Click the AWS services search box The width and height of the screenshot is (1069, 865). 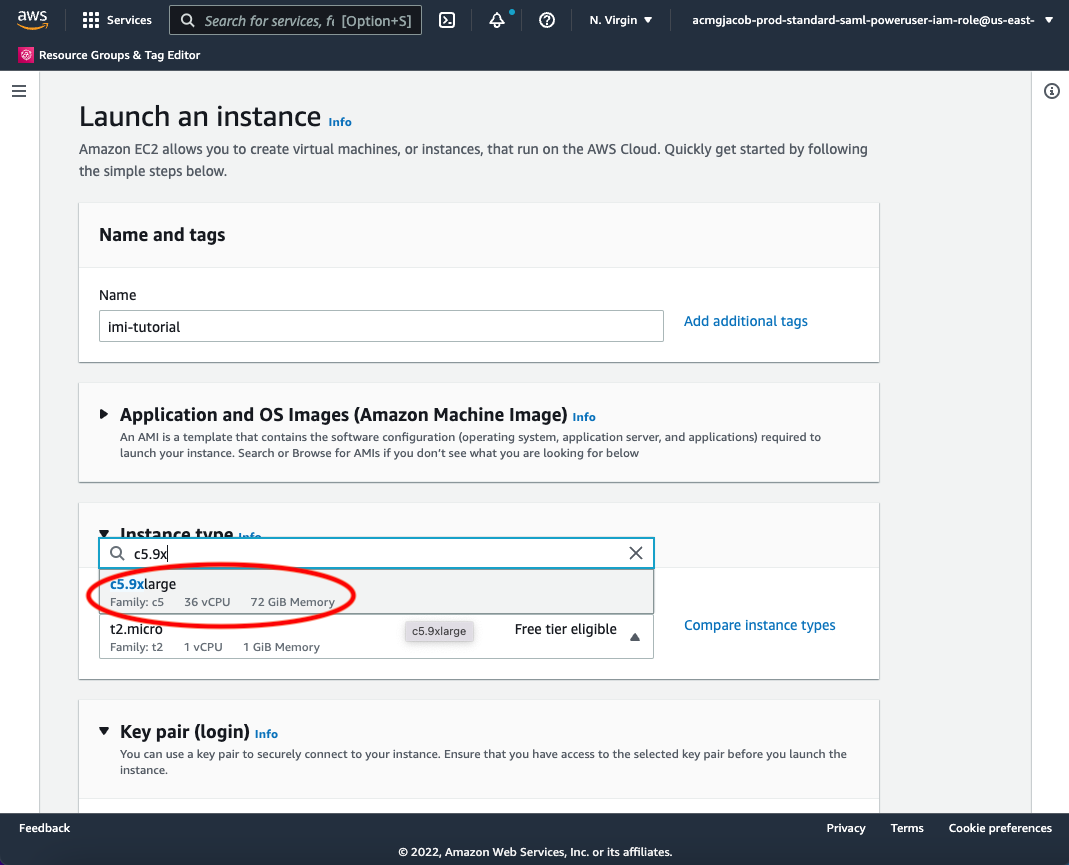(295, 20)
